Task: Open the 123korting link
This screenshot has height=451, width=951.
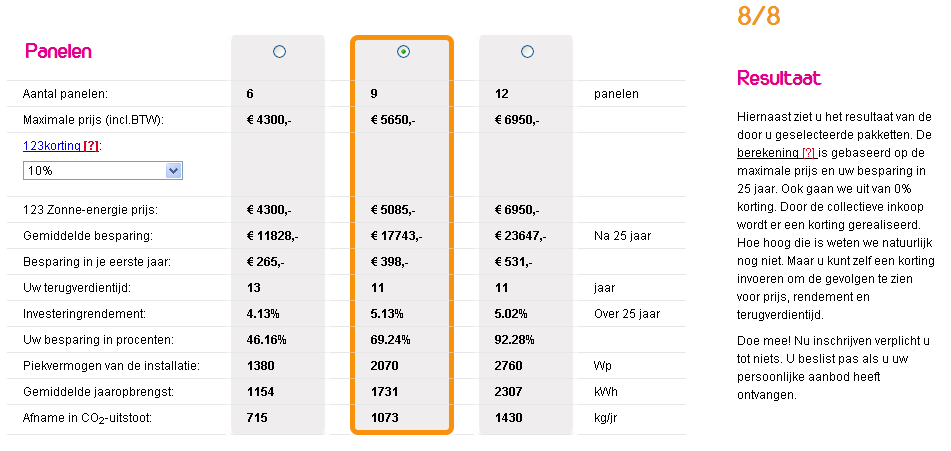Action: click(52, 145)
